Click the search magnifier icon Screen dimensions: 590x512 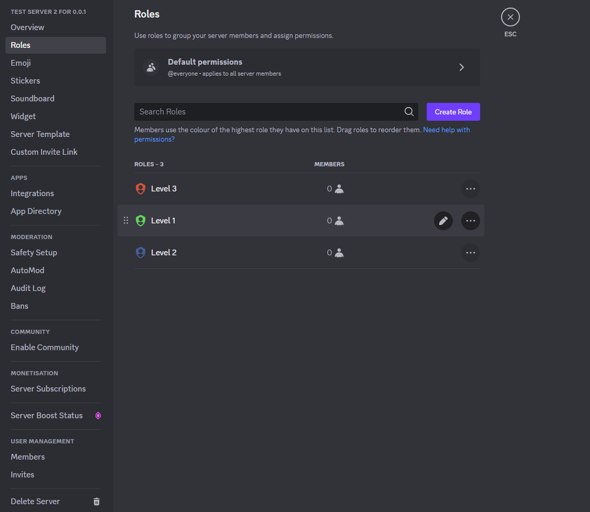[409, 112]
